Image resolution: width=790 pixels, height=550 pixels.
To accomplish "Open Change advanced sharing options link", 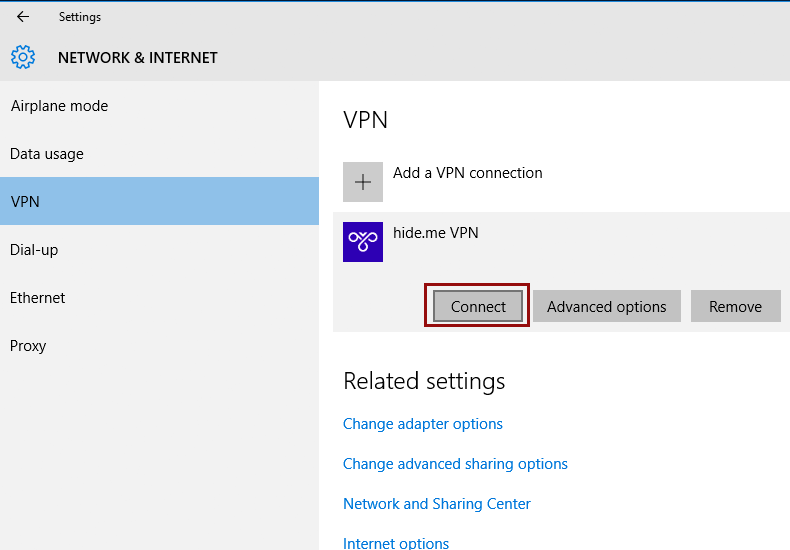I will tap(455, 464).
